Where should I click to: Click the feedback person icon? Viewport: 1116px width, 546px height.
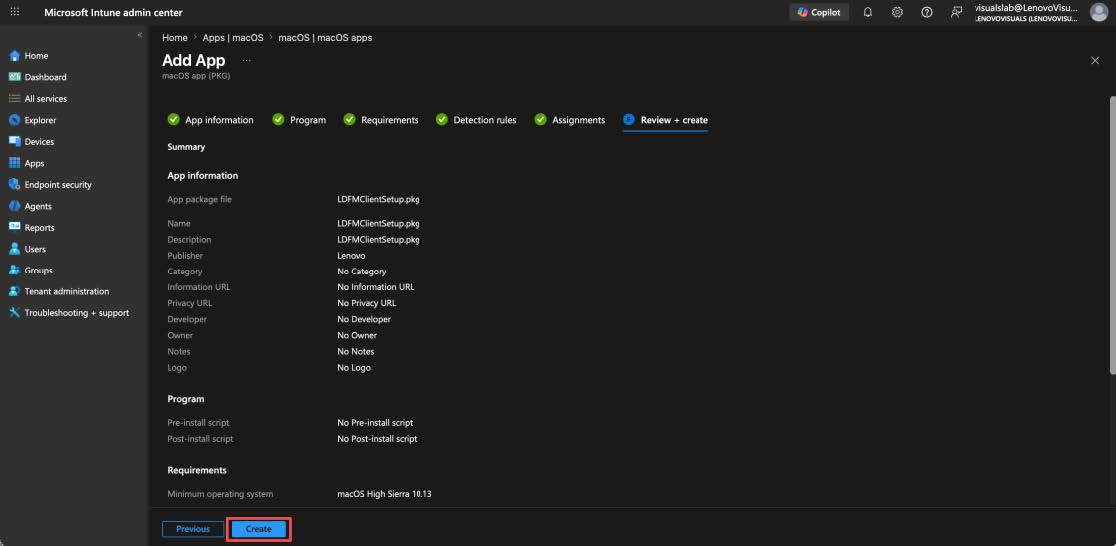(x=957, y=12)
